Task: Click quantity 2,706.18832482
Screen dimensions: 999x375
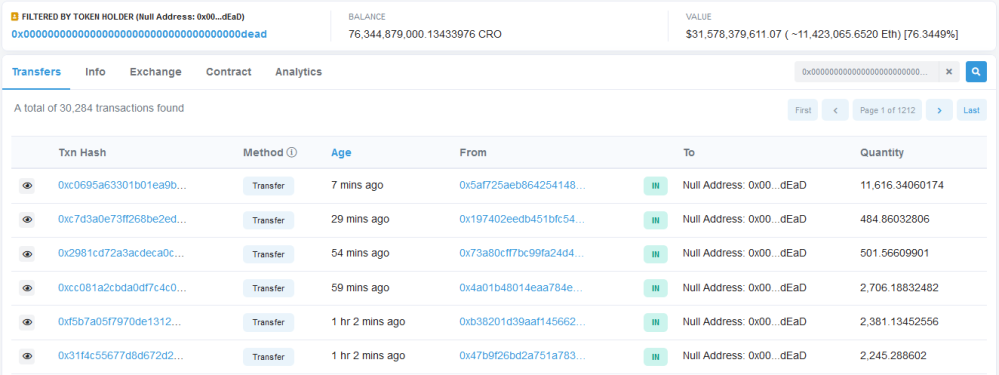Action: click(899, 288)
